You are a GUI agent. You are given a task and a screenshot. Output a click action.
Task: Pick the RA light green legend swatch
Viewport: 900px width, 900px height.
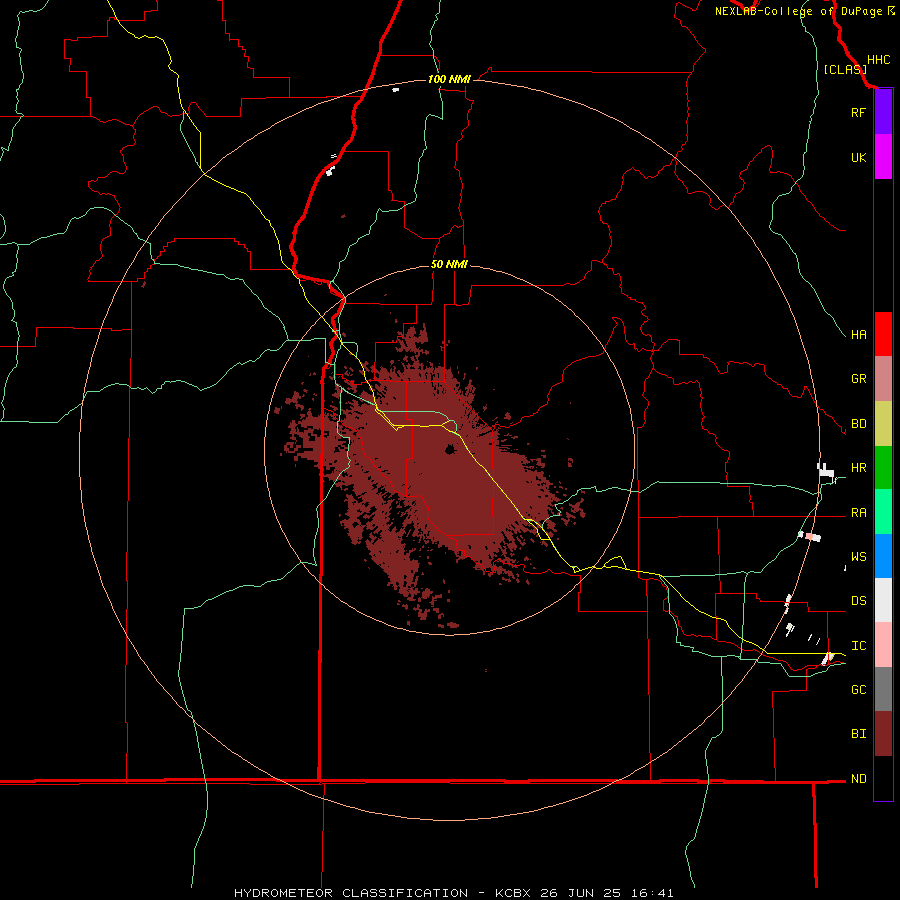[x=883, y=512]
